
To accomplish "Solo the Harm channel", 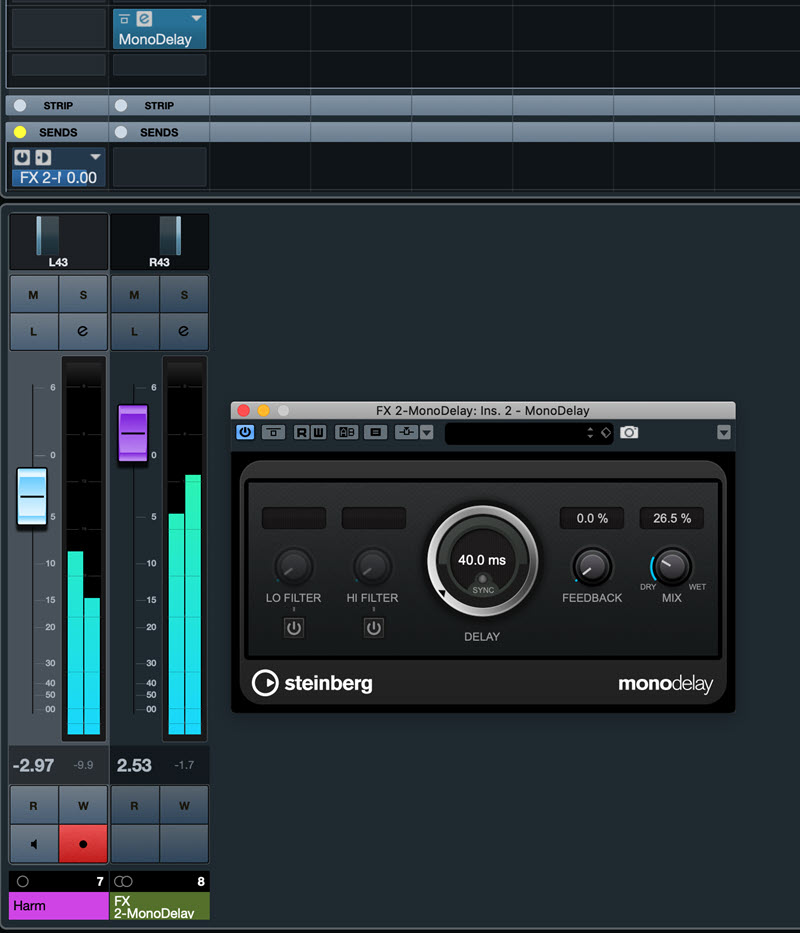I will pos(83,295).
